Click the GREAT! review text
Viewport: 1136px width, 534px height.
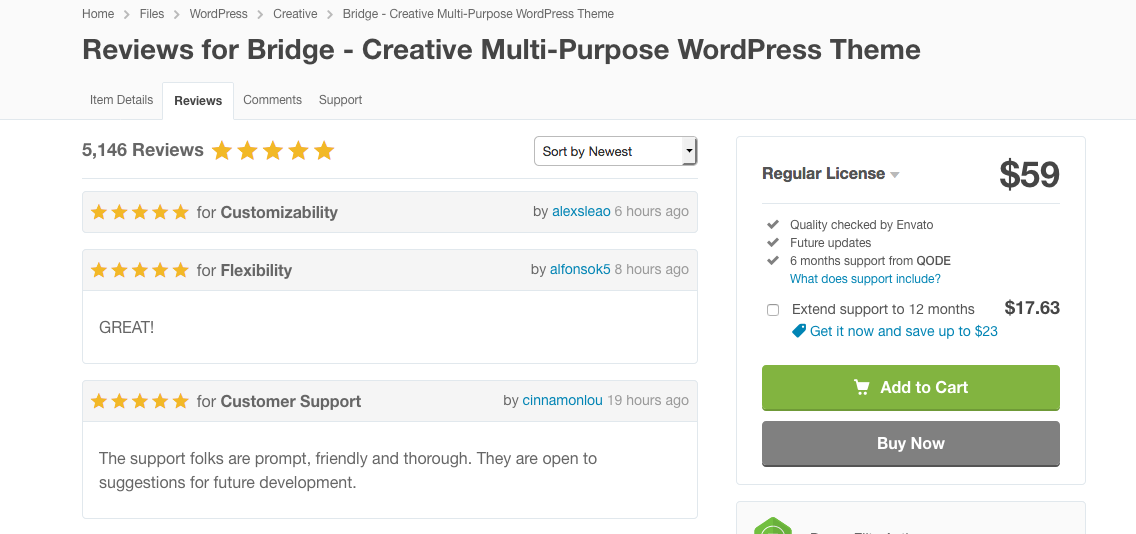pyautogui.click(x=127, y=328)
